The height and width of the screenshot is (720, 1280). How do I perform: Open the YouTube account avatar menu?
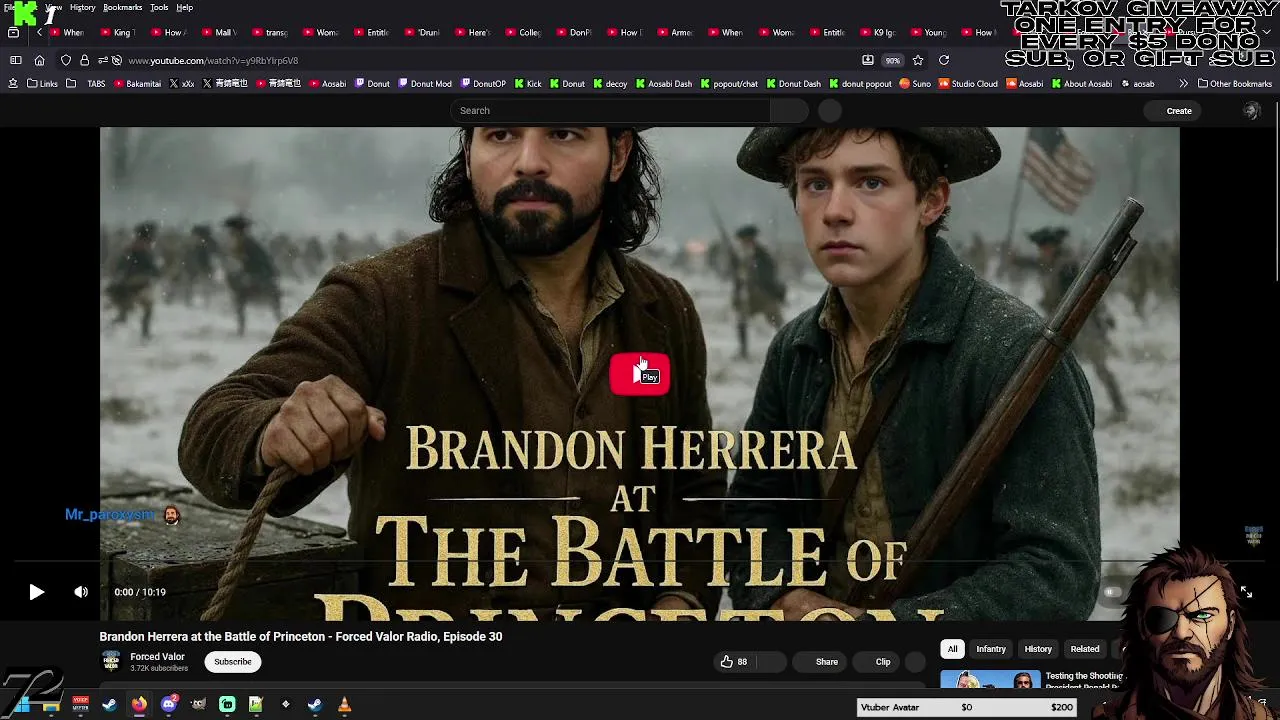coord(1251,111)
